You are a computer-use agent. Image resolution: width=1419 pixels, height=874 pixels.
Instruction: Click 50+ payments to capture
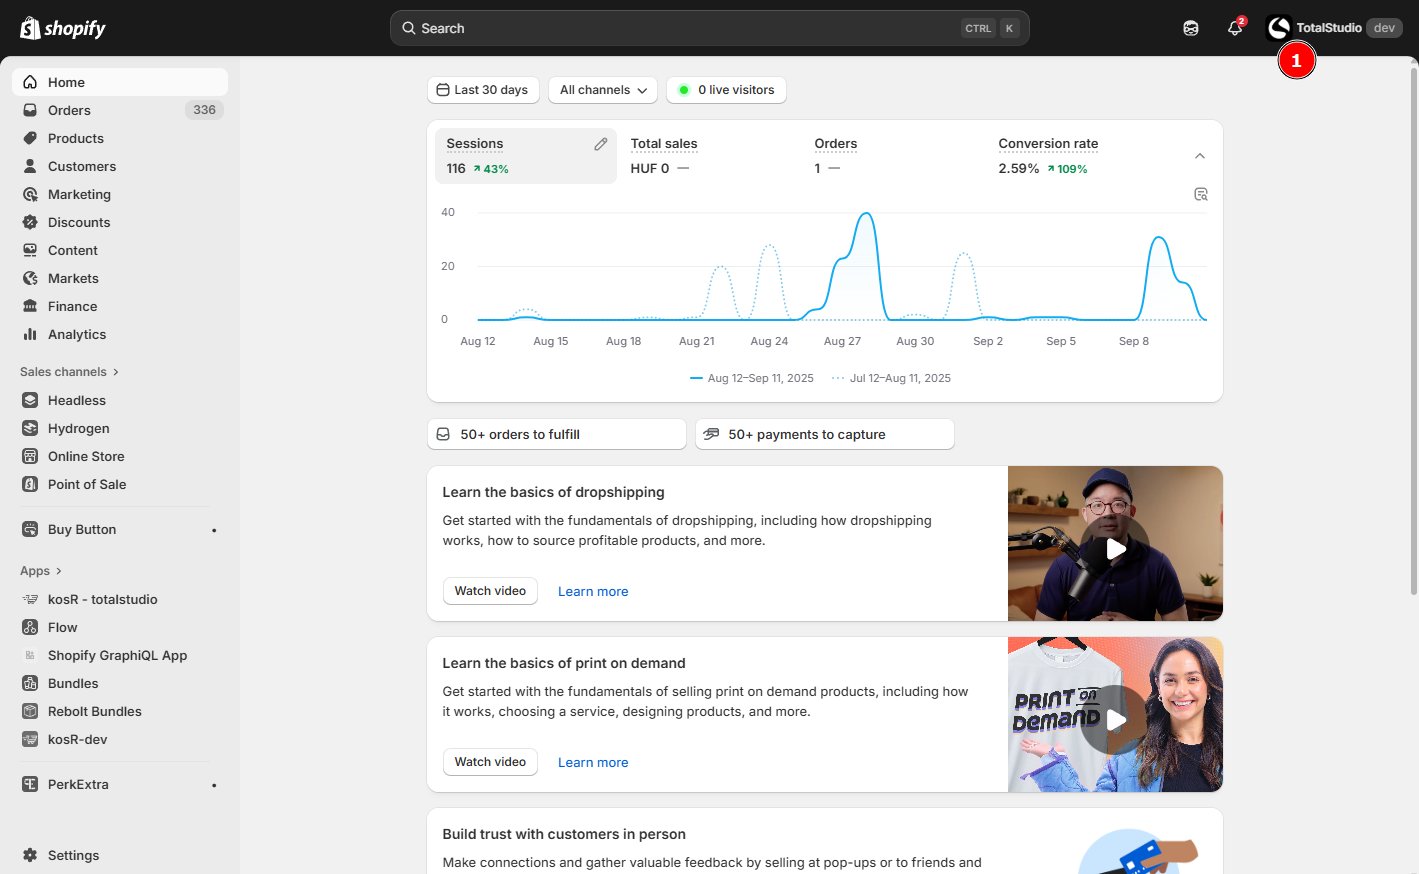[825, 434]
